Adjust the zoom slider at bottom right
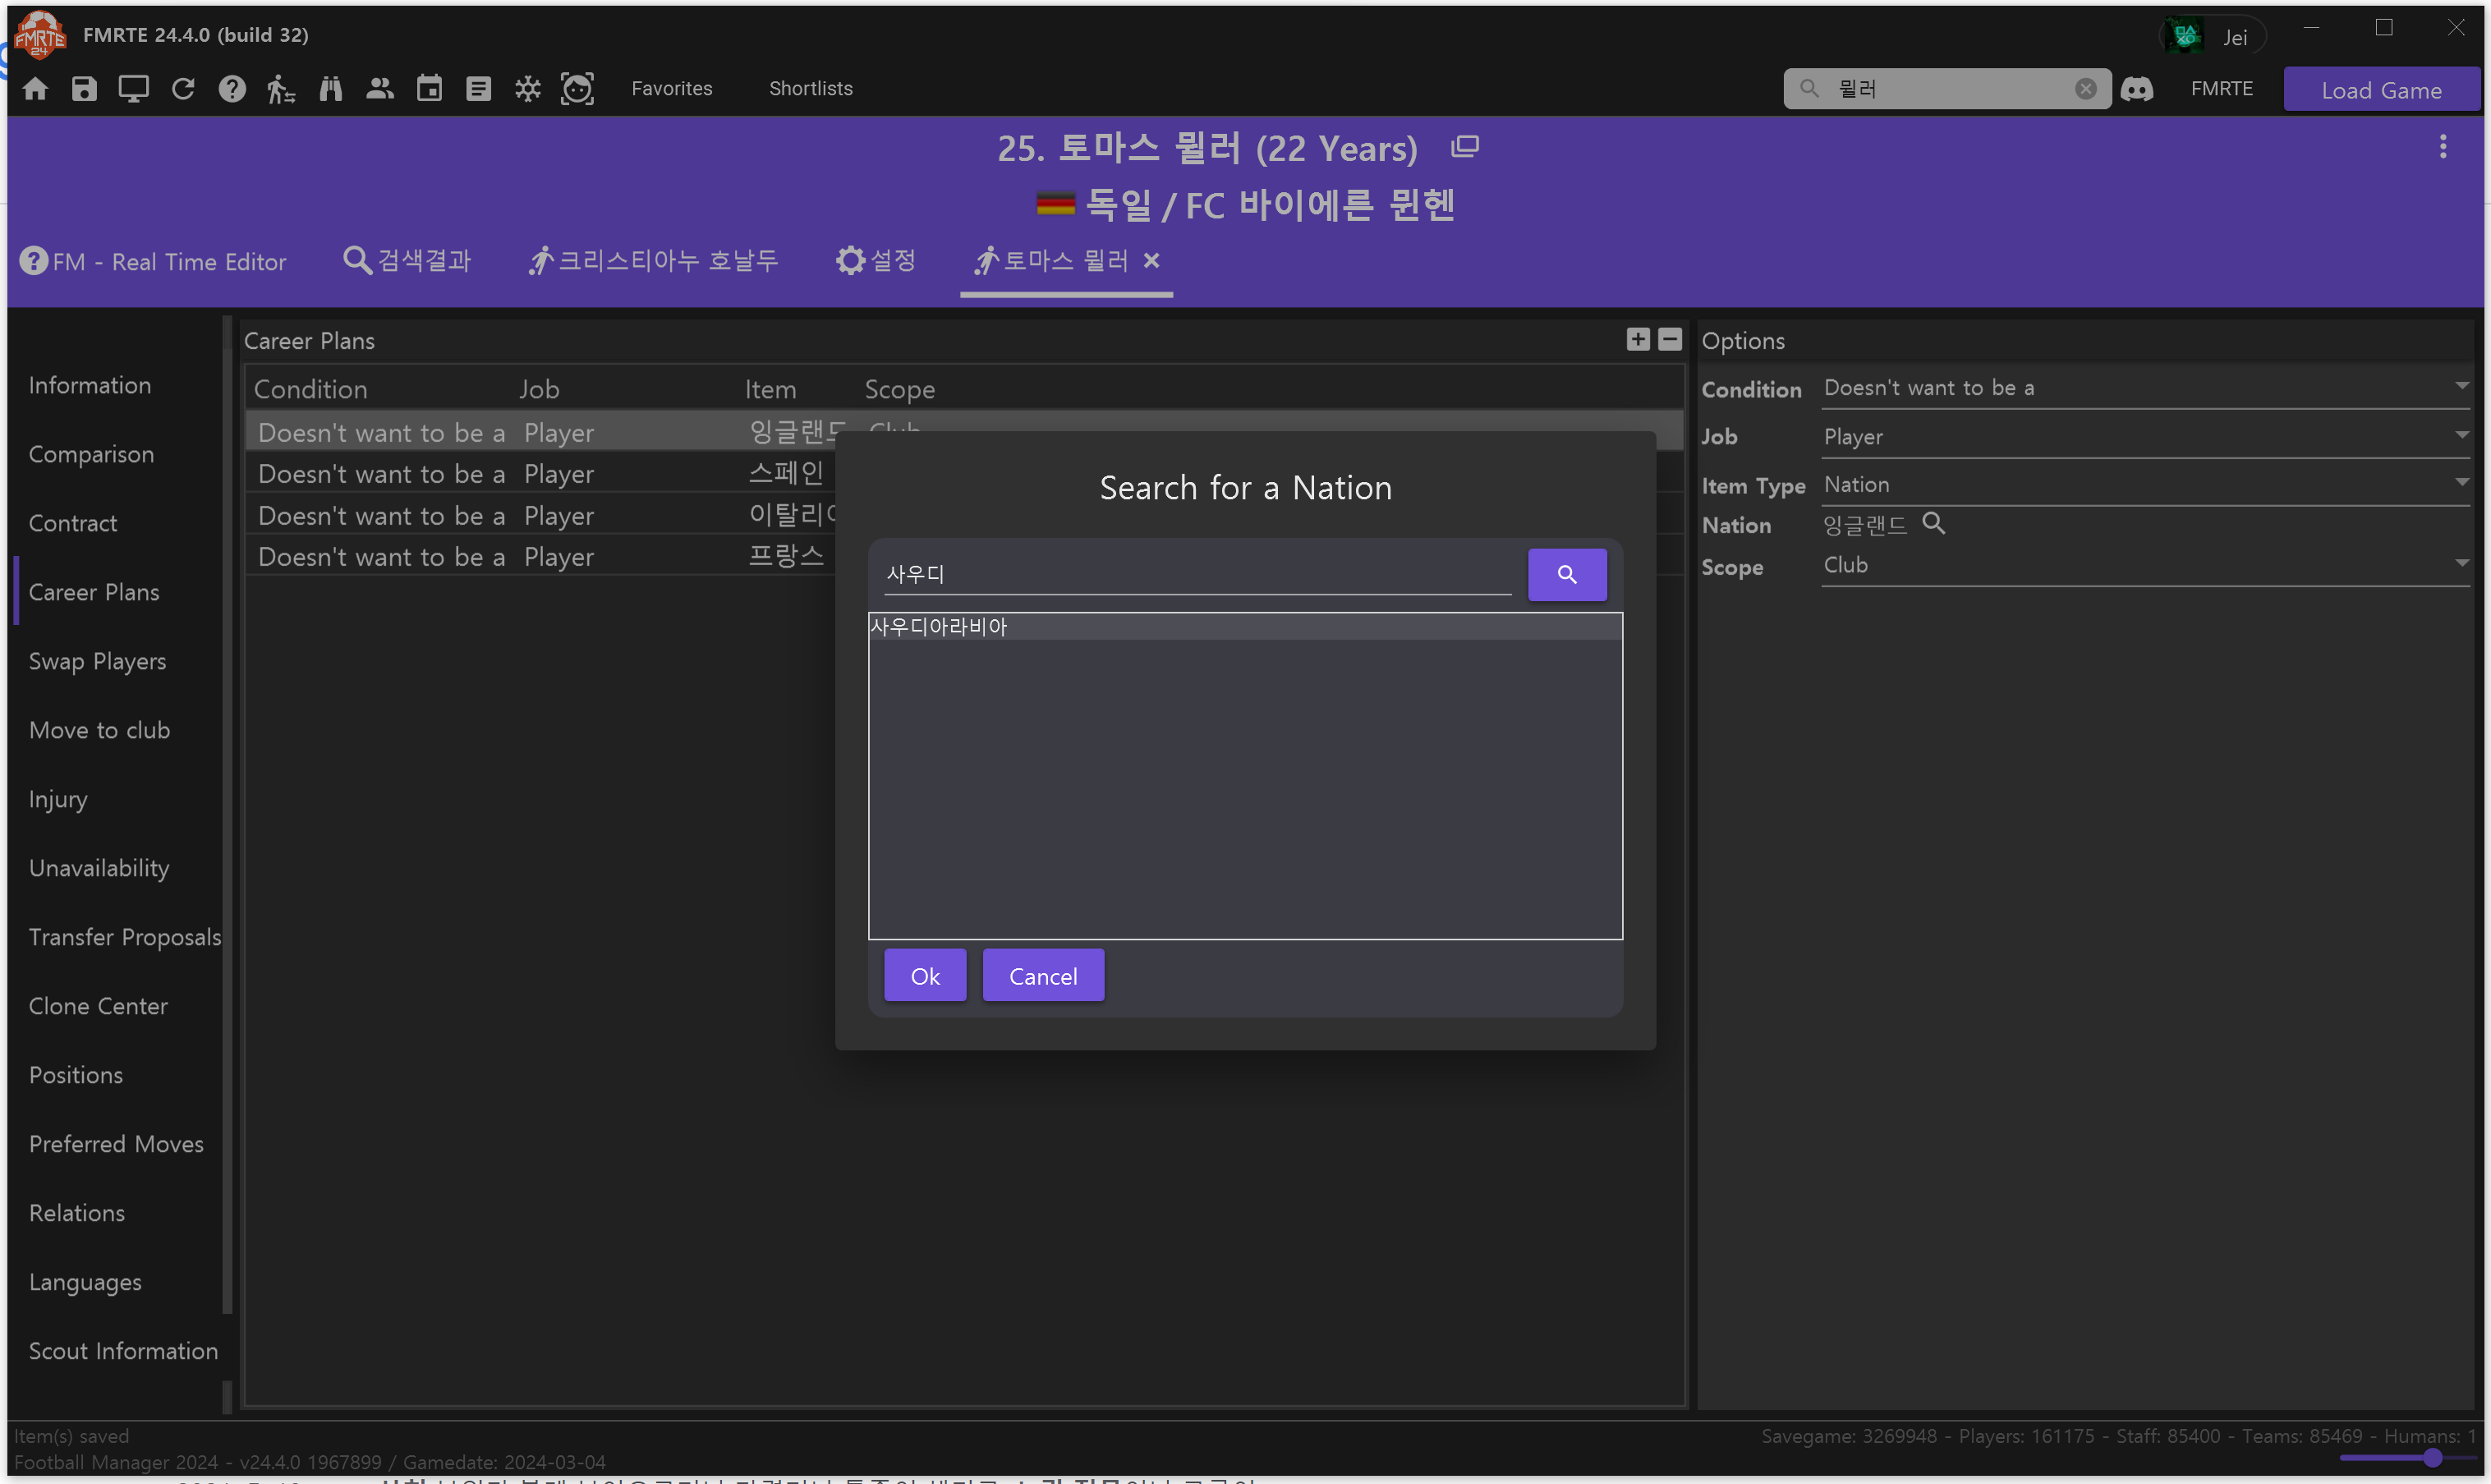 tap(2431, 1457)
